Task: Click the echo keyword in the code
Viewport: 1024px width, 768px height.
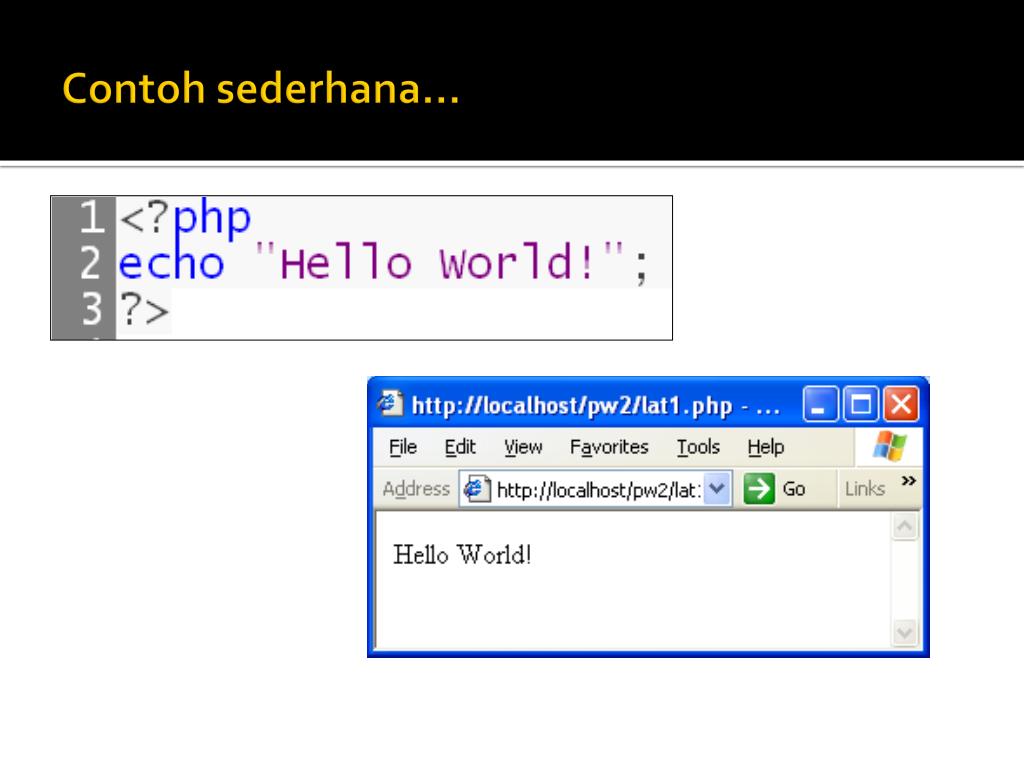Action: click(171, 263)
